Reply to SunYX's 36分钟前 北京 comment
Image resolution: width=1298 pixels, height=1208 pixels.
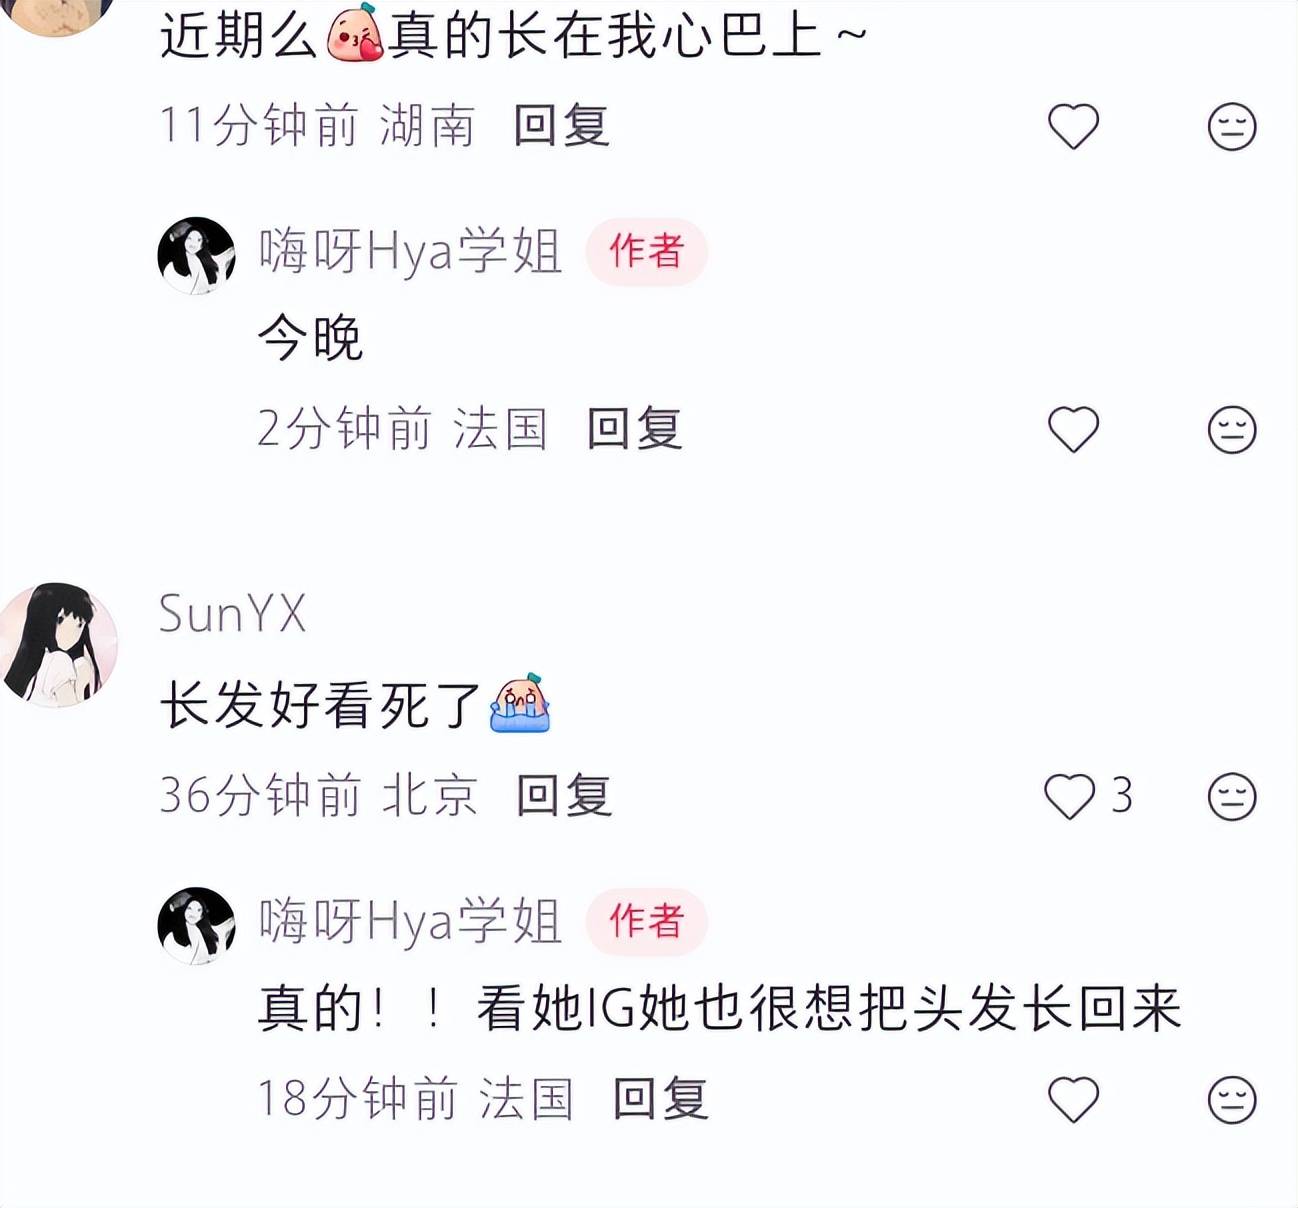pos(564,797)
